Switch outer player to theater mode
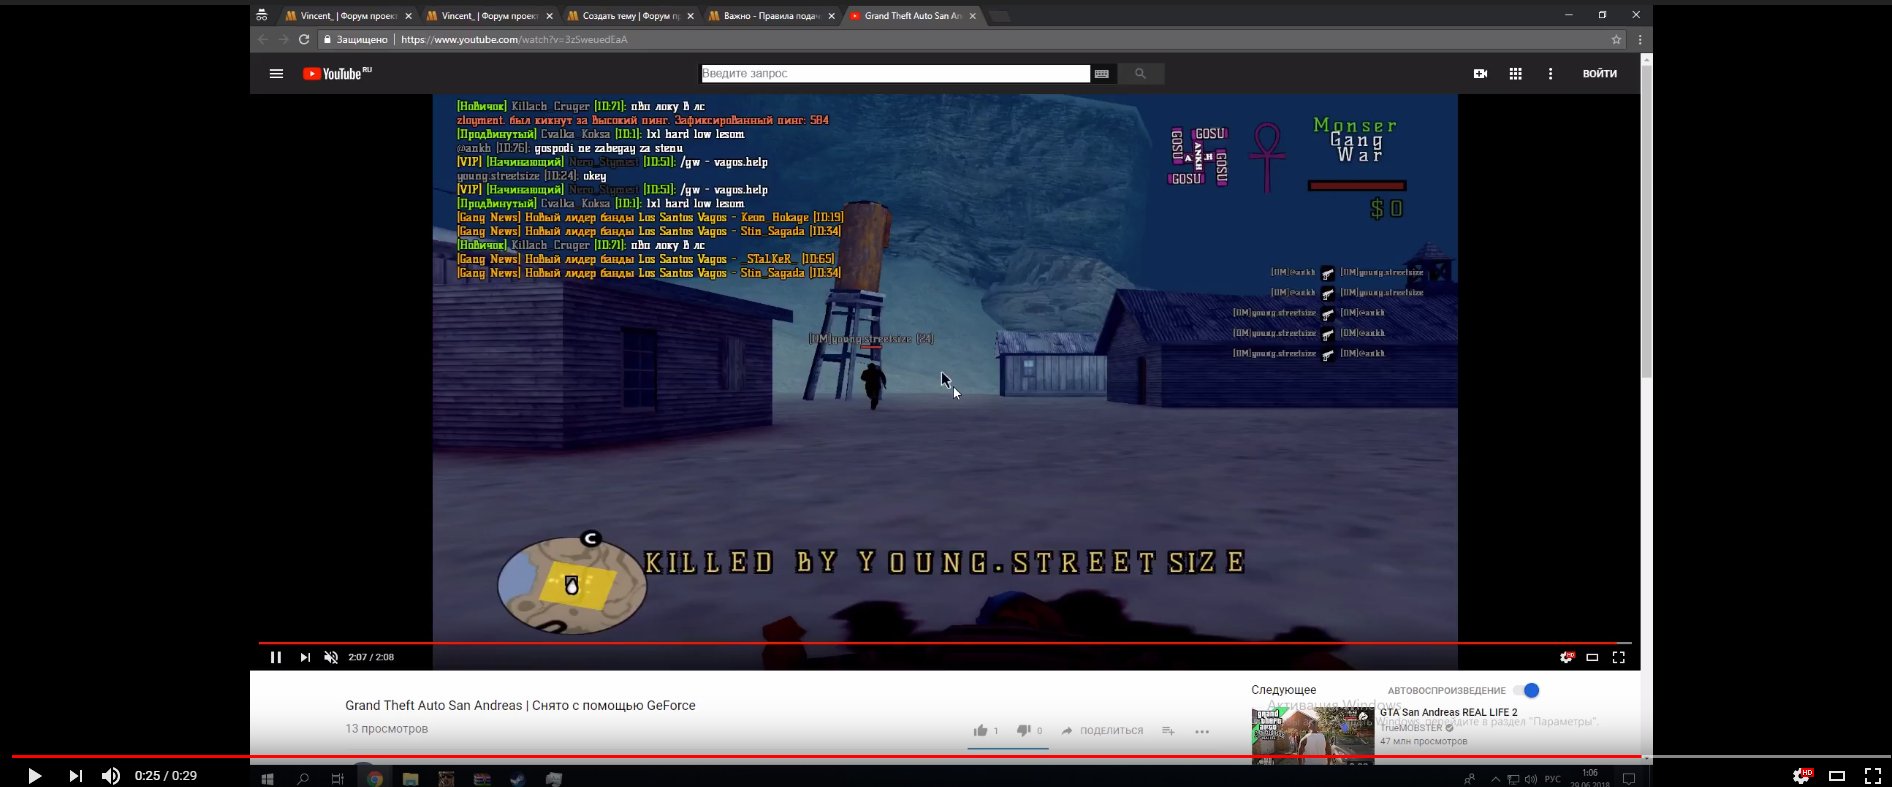Screen dimensions: 1892x787 (1837, 776)
